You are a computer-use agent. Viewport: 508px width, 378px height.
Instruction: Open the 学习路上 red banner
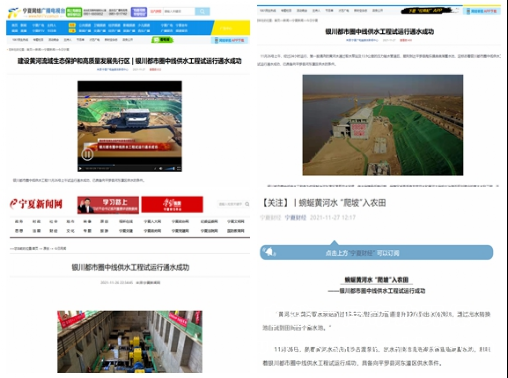click(108, 205)
